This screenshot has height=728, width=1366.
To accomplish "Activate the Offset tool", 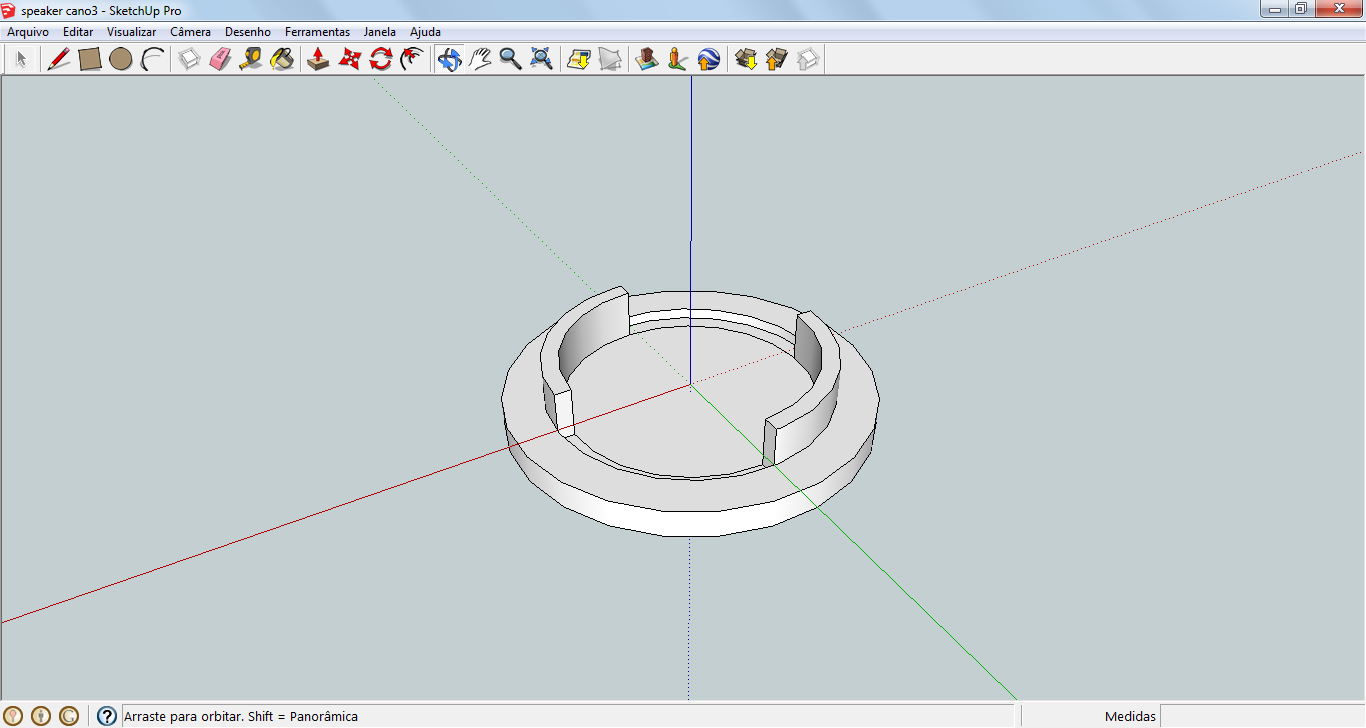I will point(411,60).
